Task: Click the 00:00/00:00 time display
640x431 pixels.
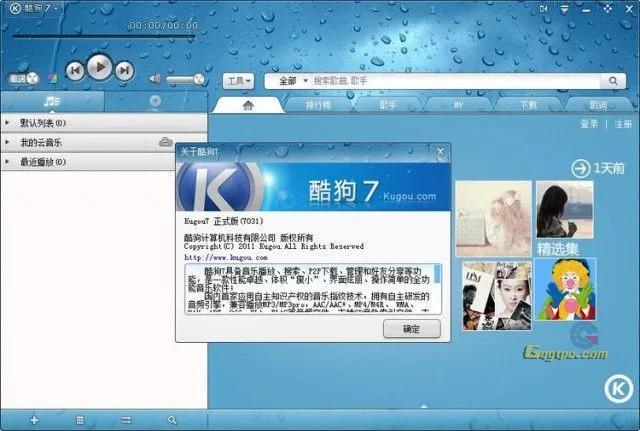Action: pos(163,25)
